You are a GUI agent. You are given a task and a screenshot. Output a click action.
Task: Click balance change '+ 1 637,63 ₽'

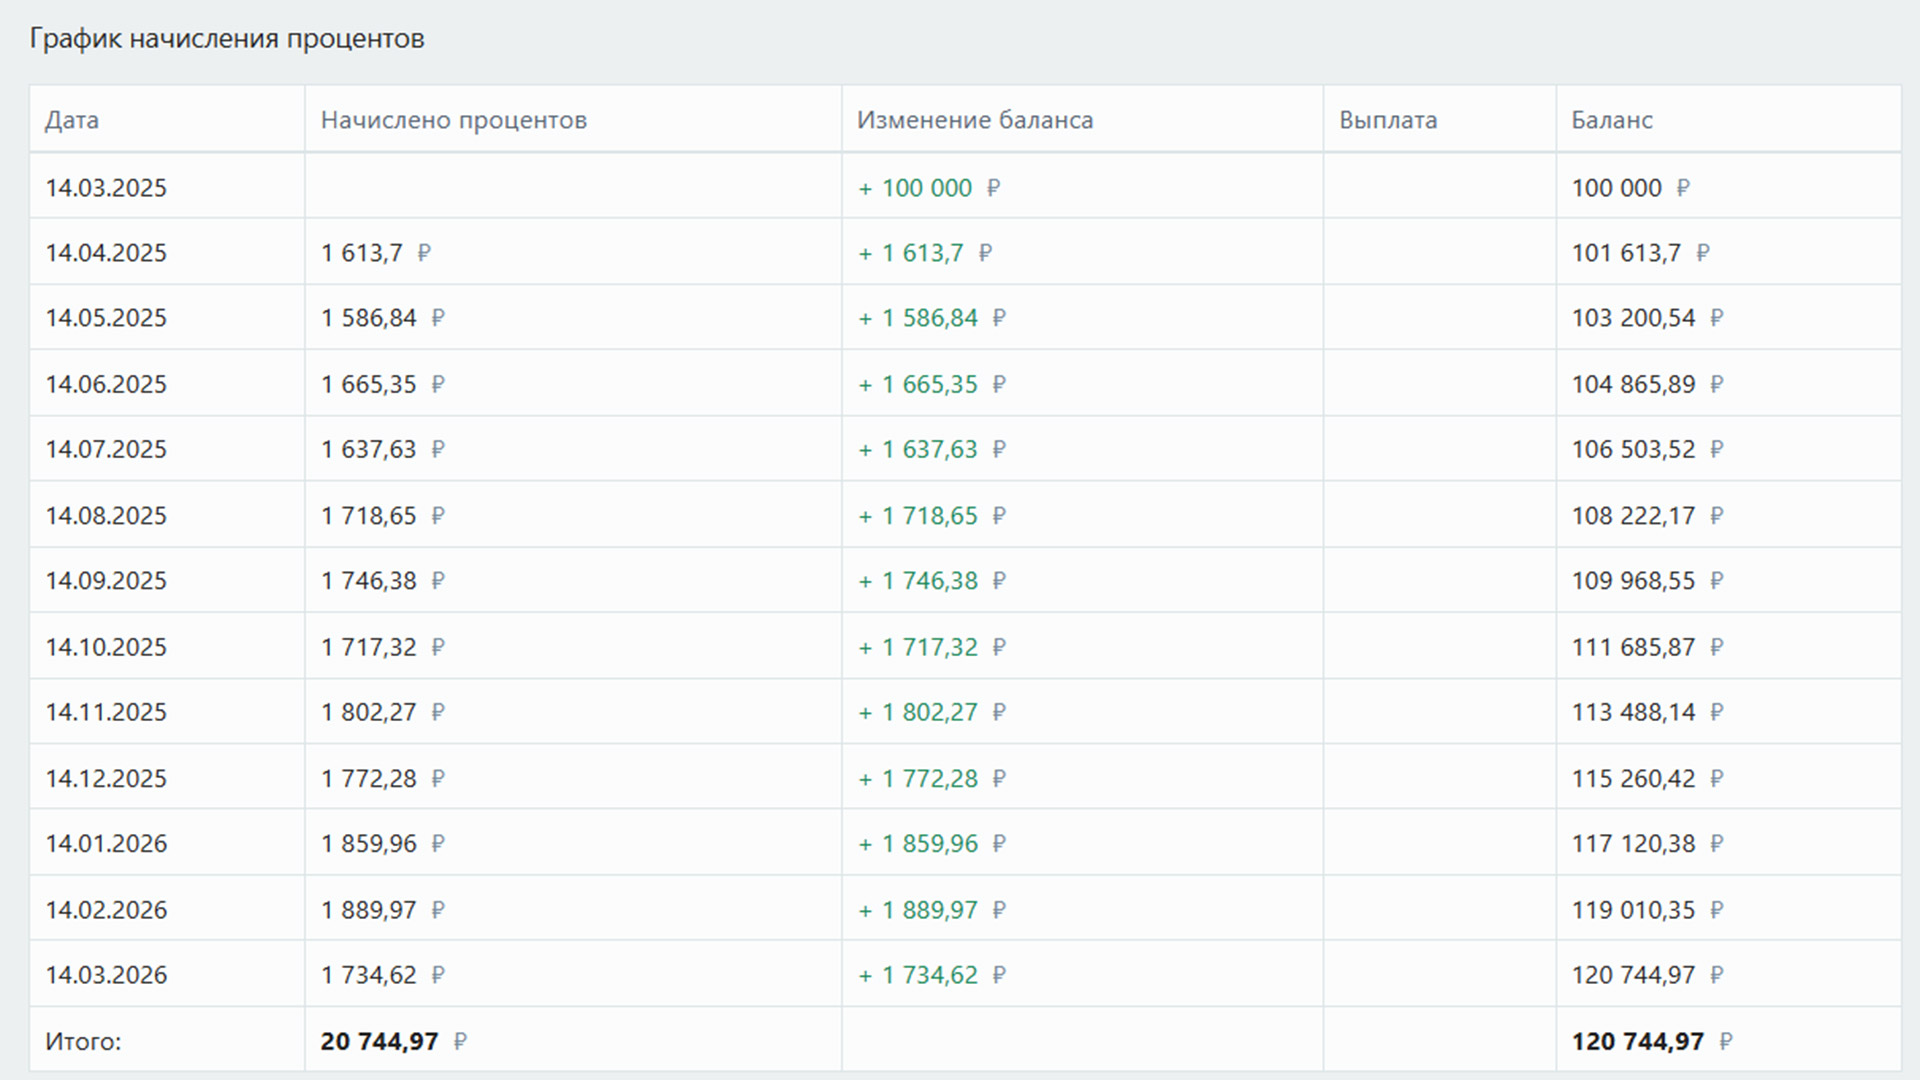[932, 449]
